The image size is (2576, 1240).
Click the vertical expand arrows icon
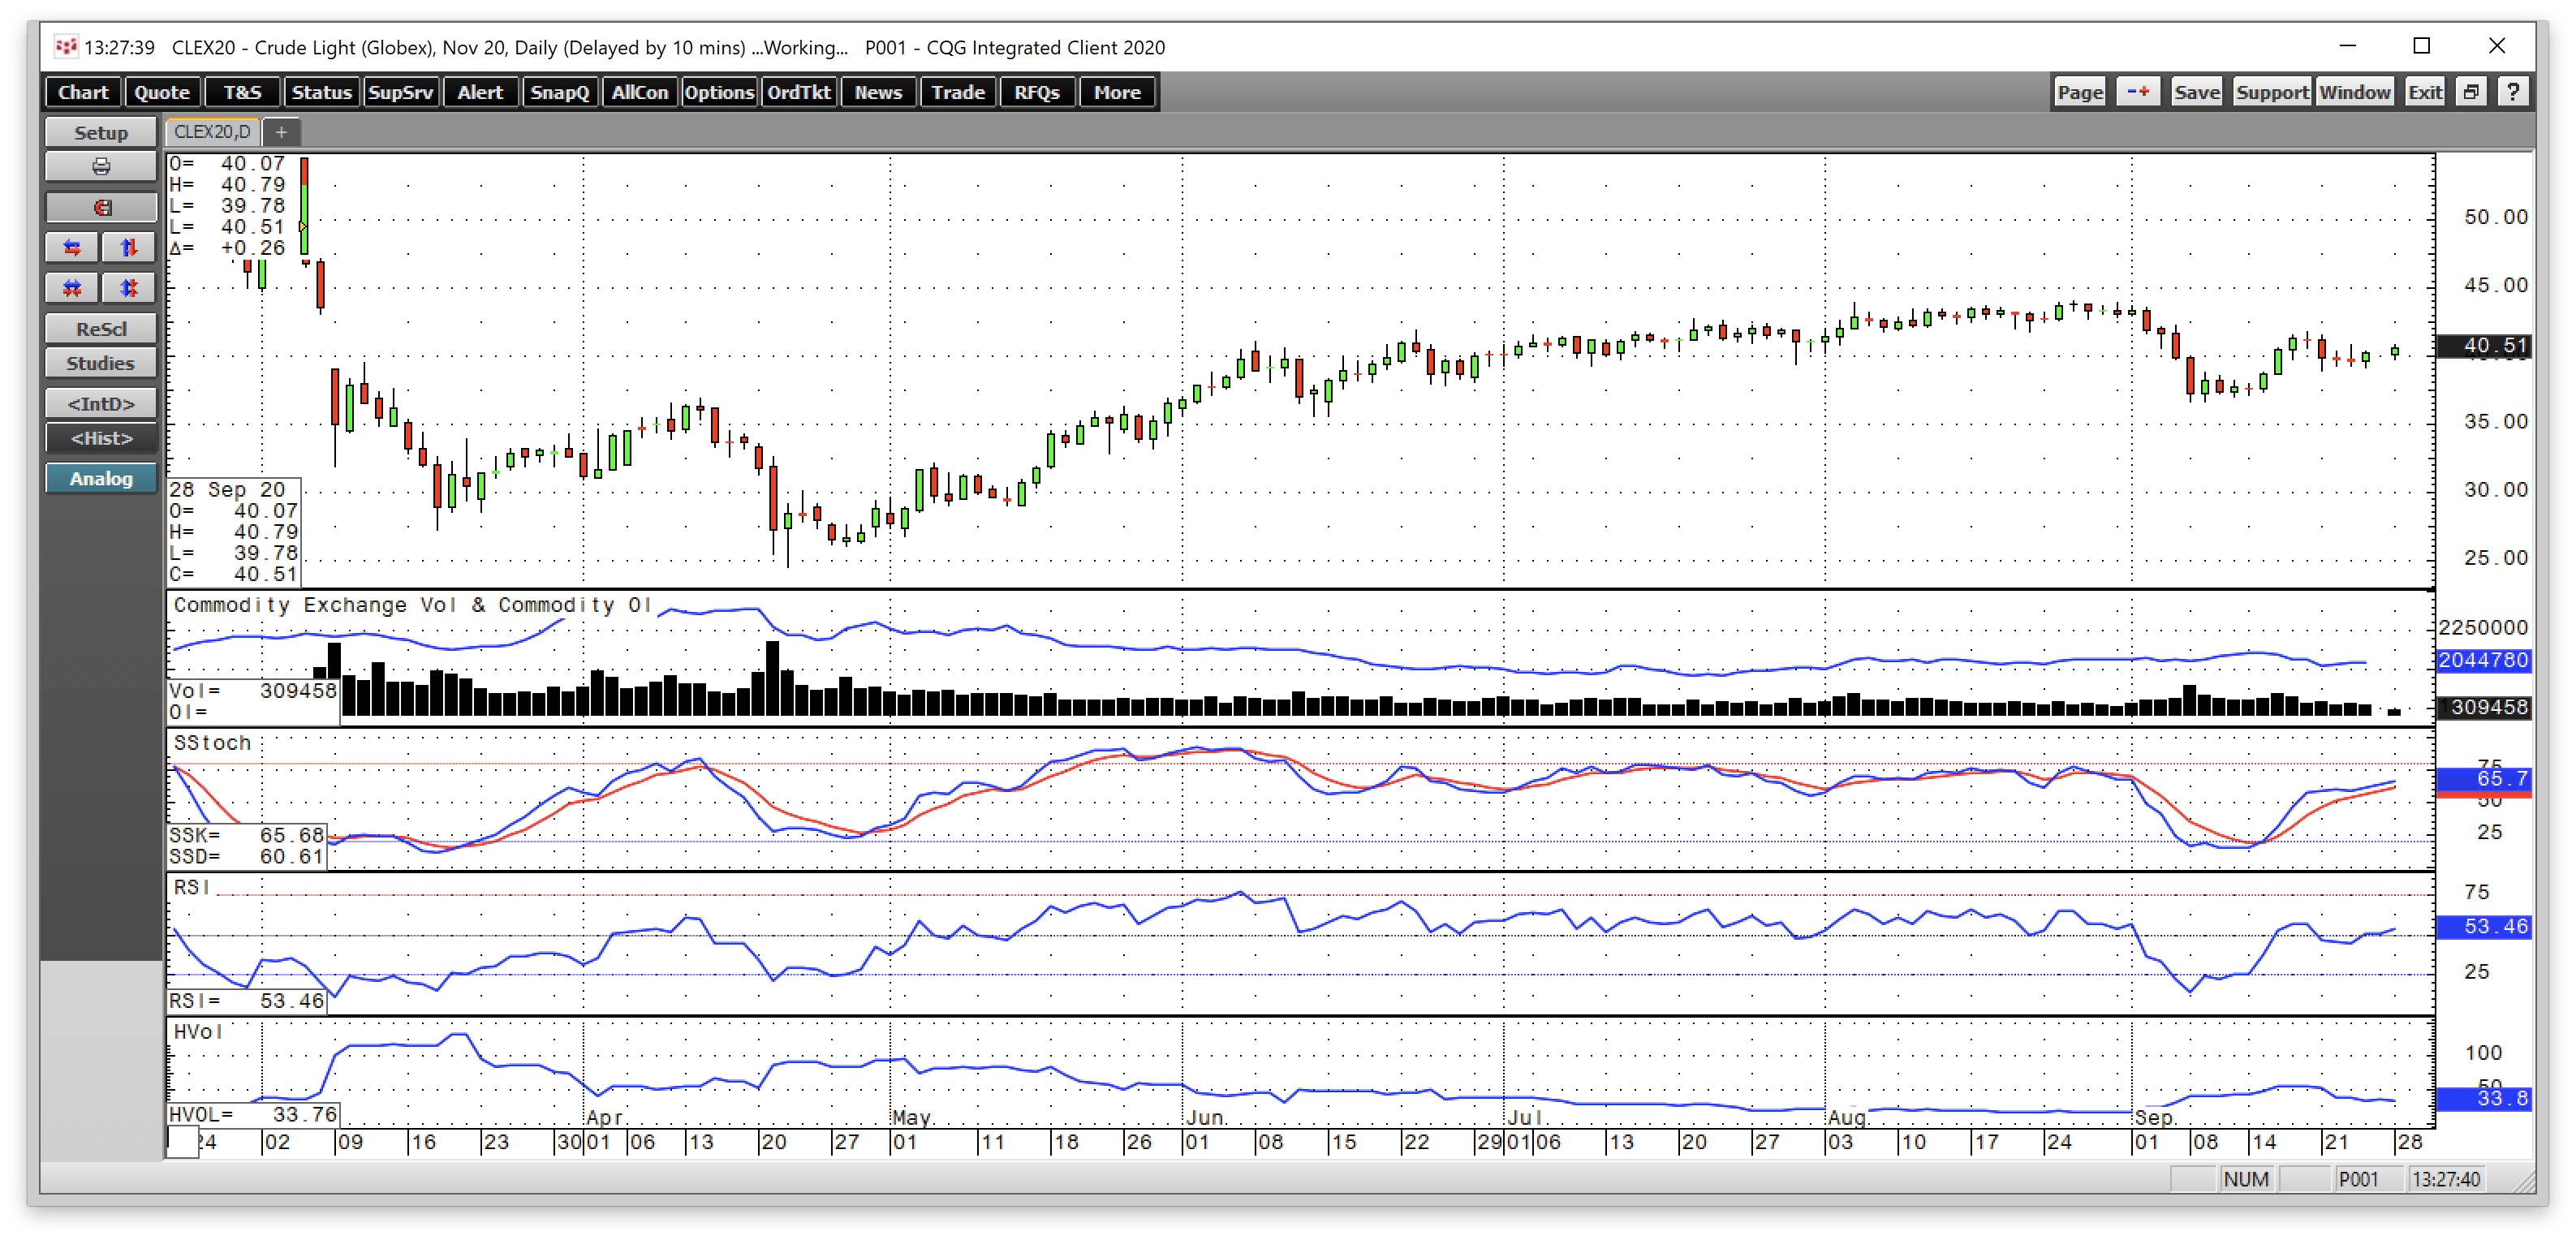pyautogui.click(x=129, y=247)
